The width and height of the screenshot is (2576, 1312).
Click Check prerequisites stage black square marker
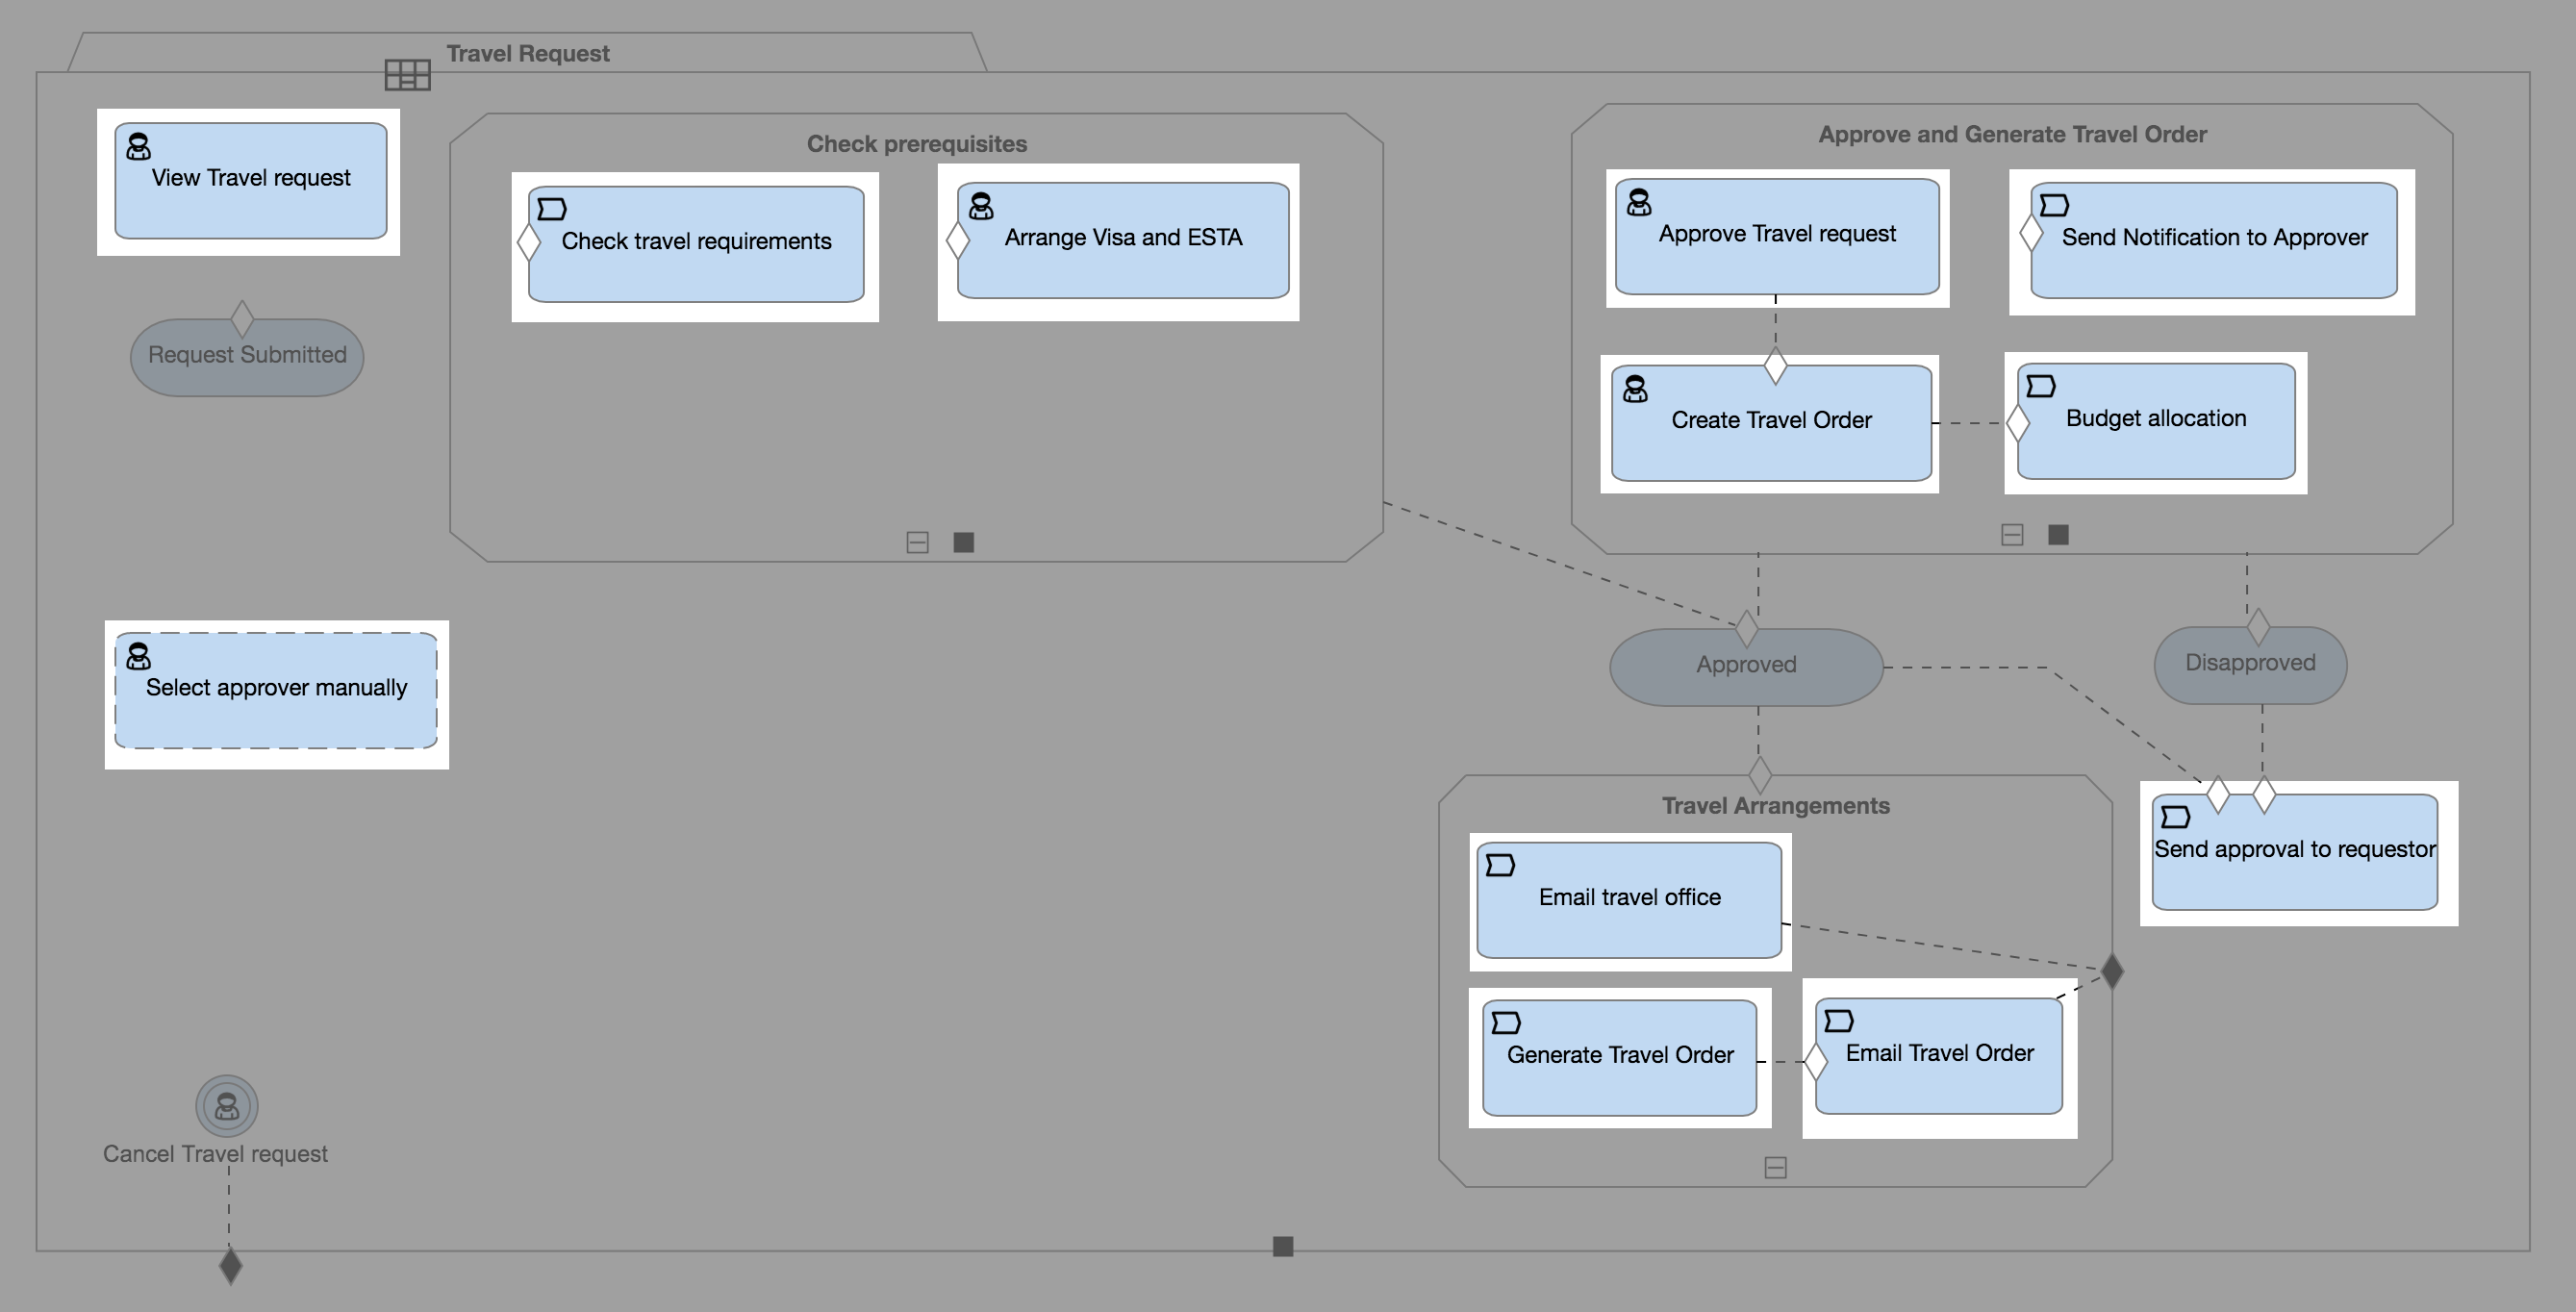pos(964,542)
